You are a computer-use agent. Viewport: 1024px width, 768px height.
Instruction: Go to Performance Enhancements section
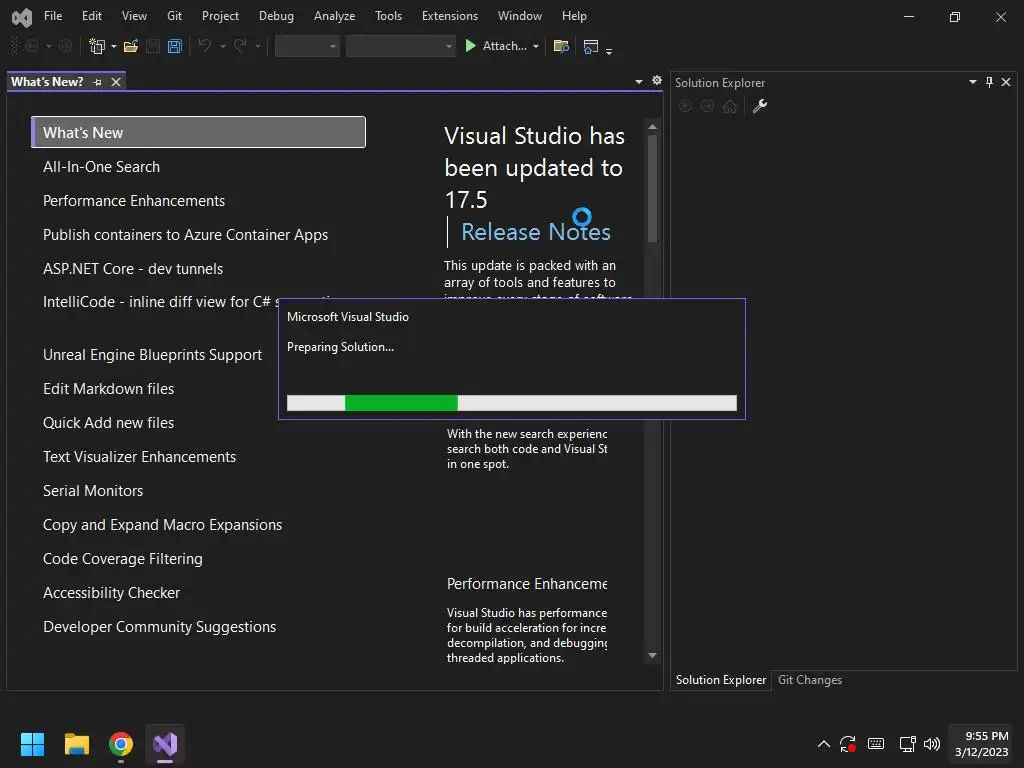(x=134, y=200)
